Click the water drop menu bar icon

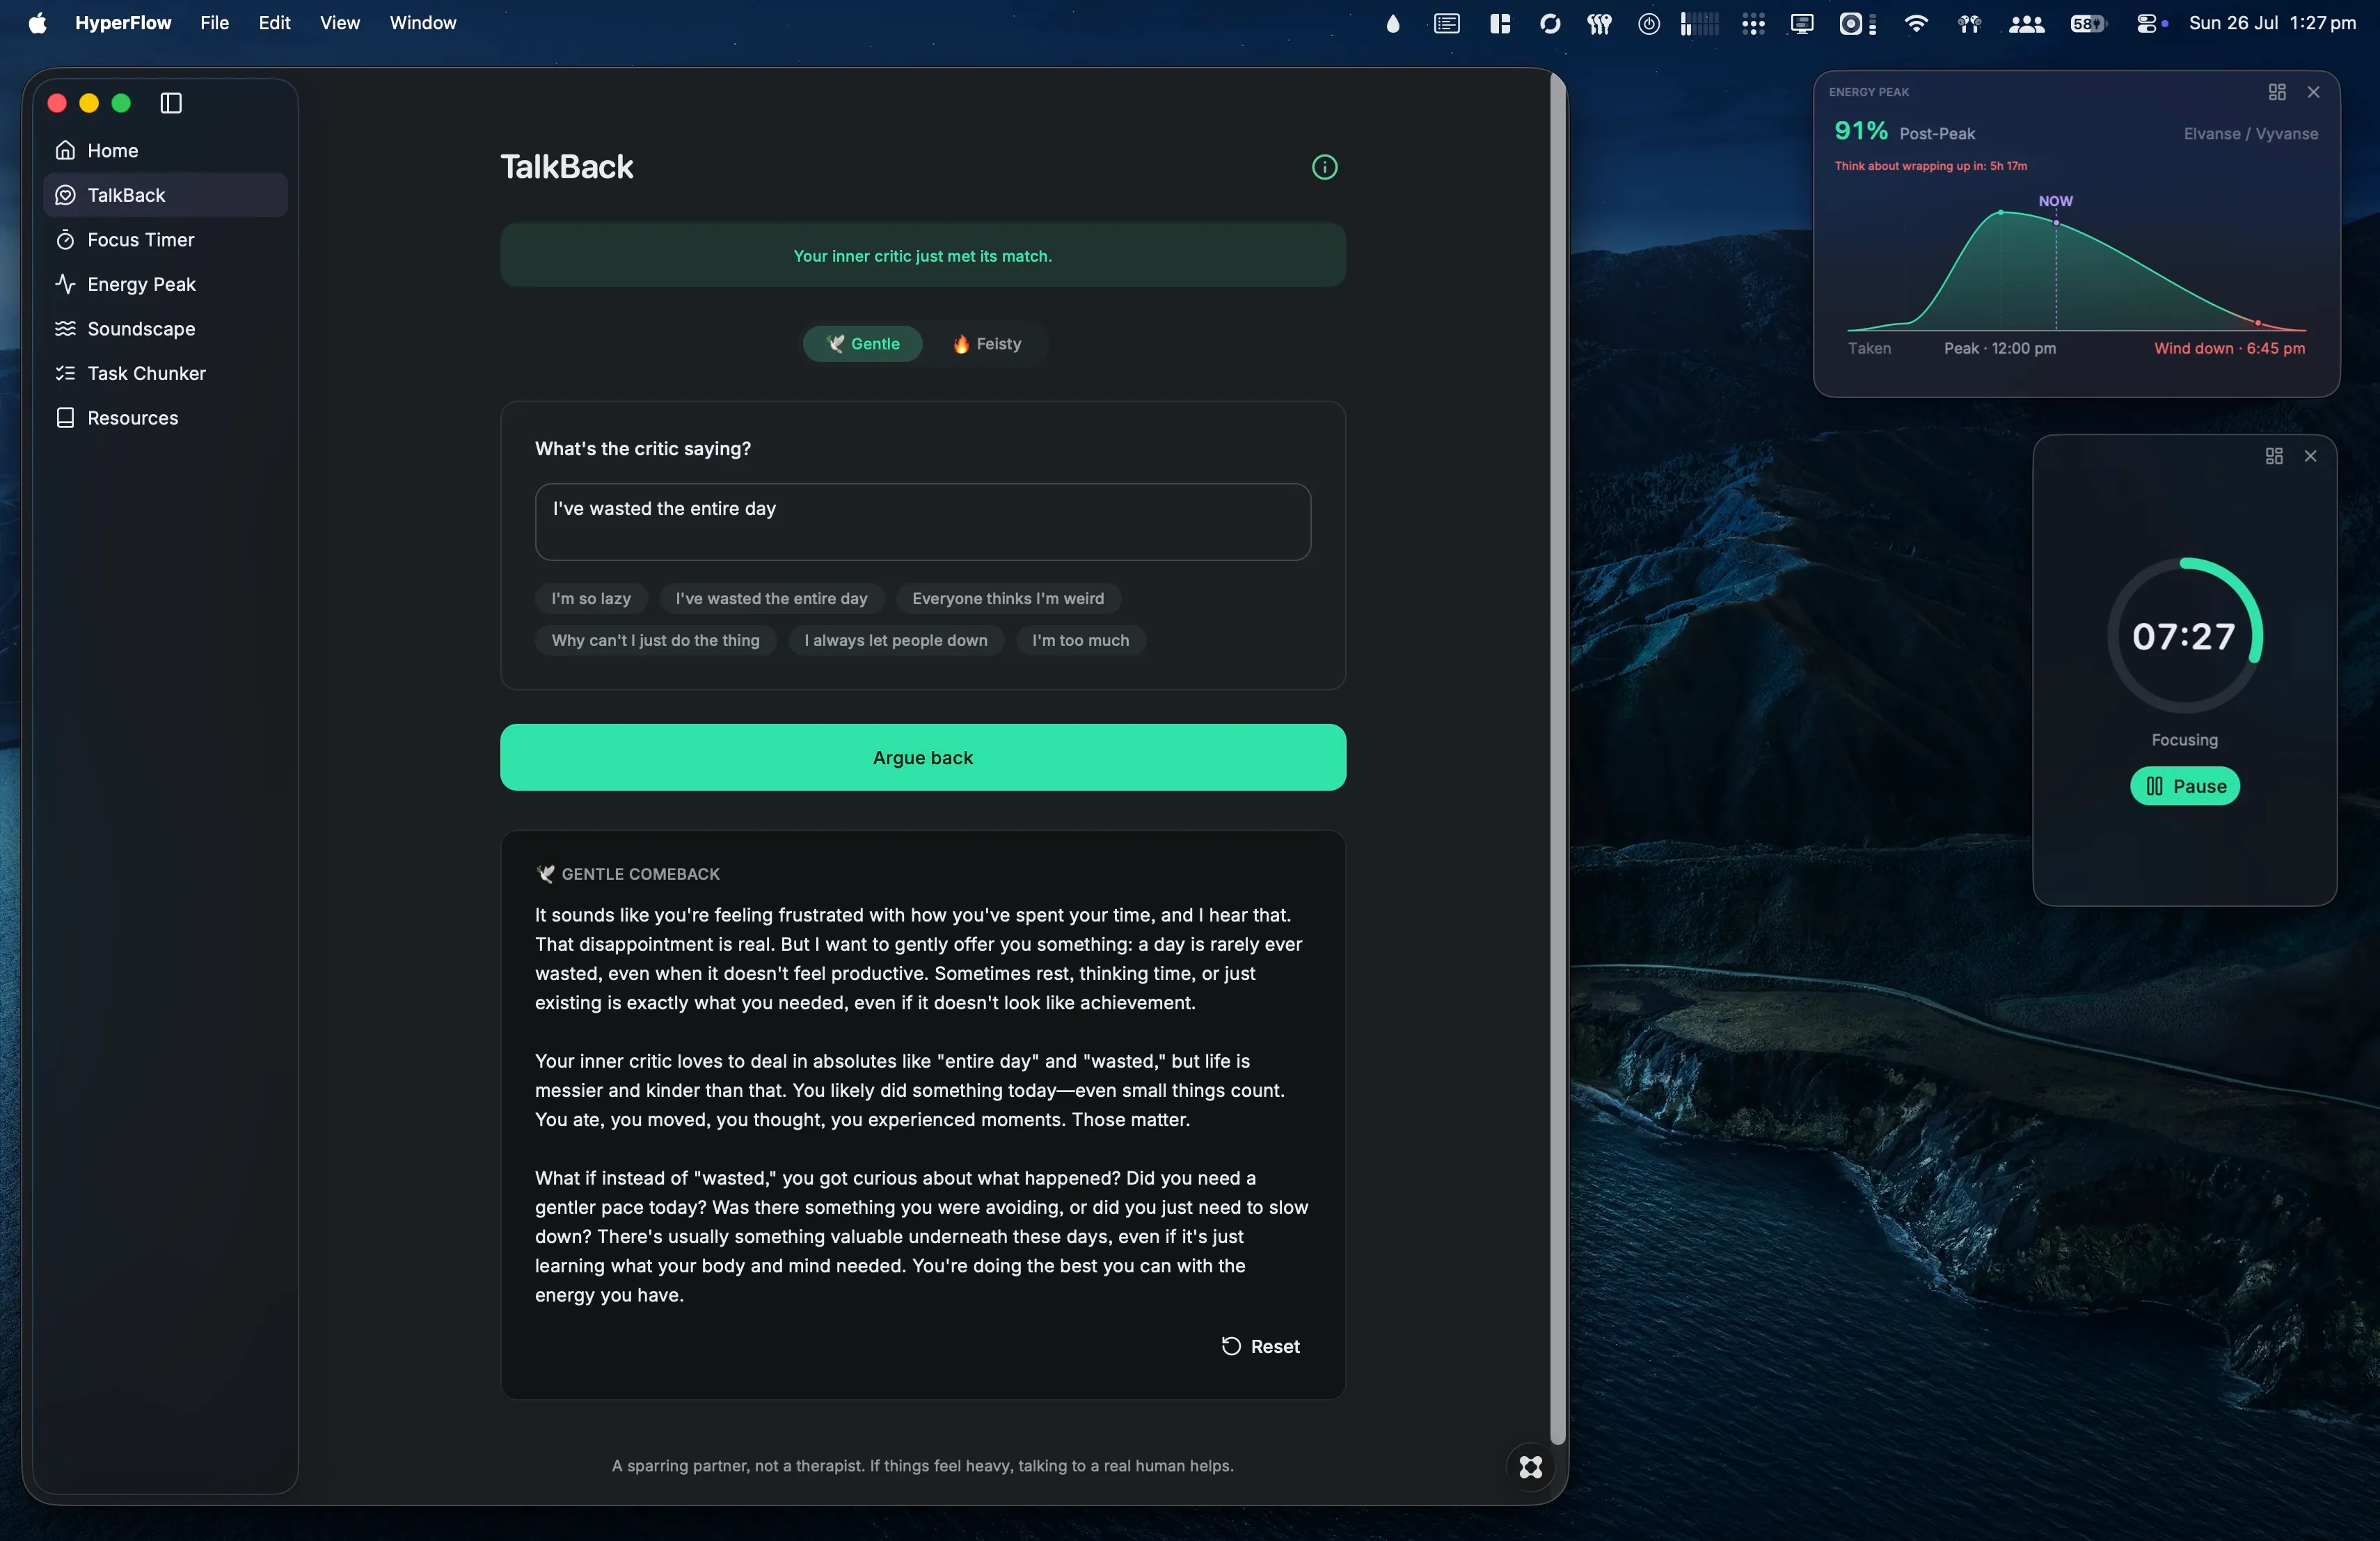pyautogui.click(x=1393, y=23)
